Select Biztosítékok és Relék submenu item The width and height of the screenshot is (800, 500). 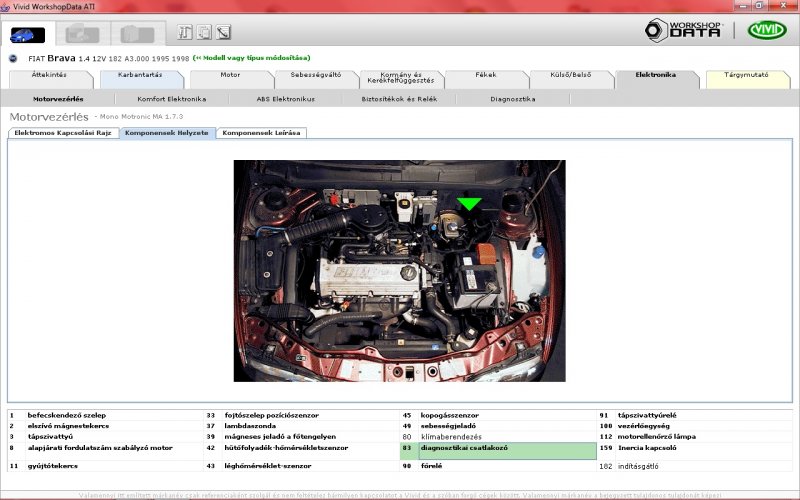tap(399, 99)
